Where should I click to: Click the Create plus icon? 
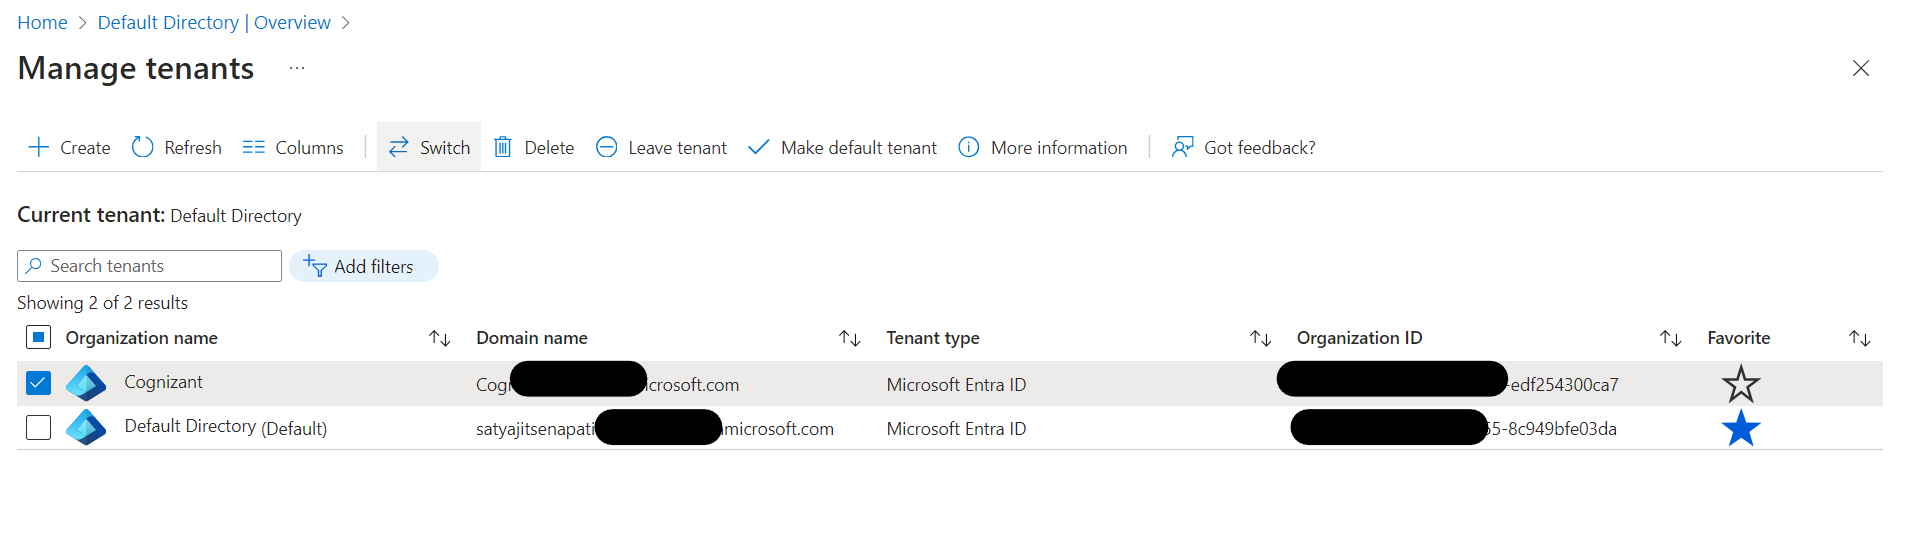click(x=39, y=148)
